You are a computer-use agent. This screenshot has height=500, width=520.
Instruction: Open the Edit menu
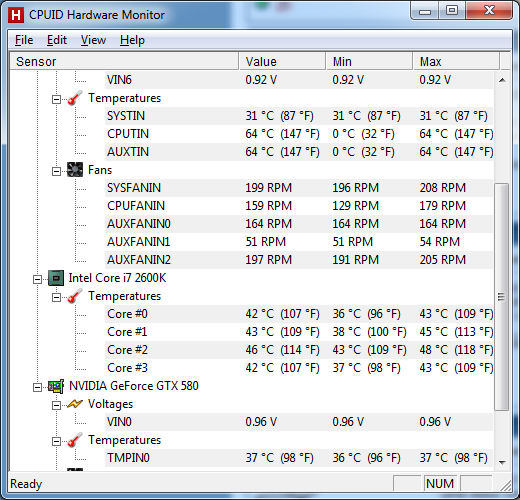click(57, 40)
